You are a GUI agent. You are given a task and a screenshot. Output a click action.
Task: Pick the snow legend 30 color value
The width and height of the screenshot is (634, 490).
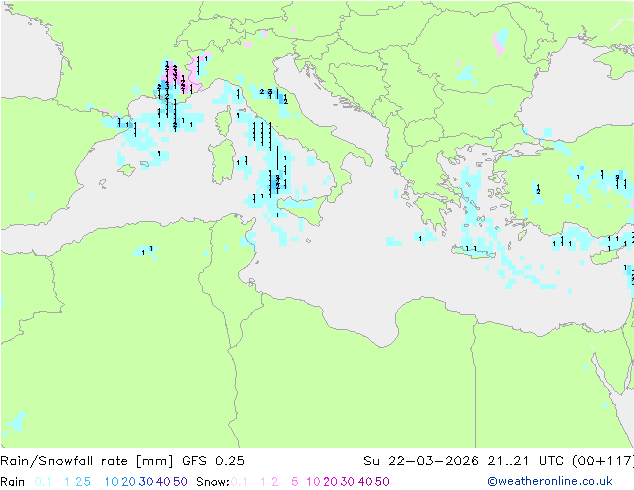(348, 482)
